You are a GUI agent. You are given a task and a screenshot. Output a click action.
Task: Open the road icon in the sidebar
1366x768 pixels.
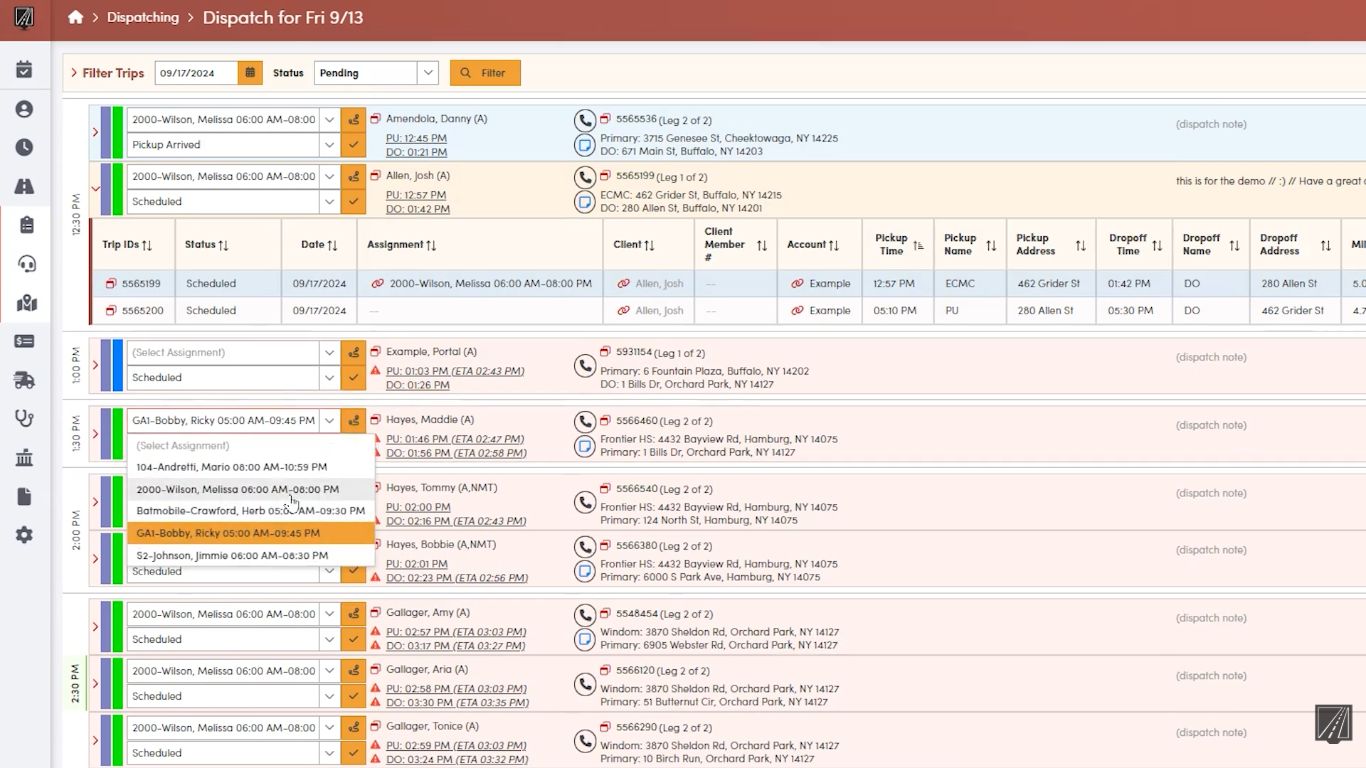point(24,186)
